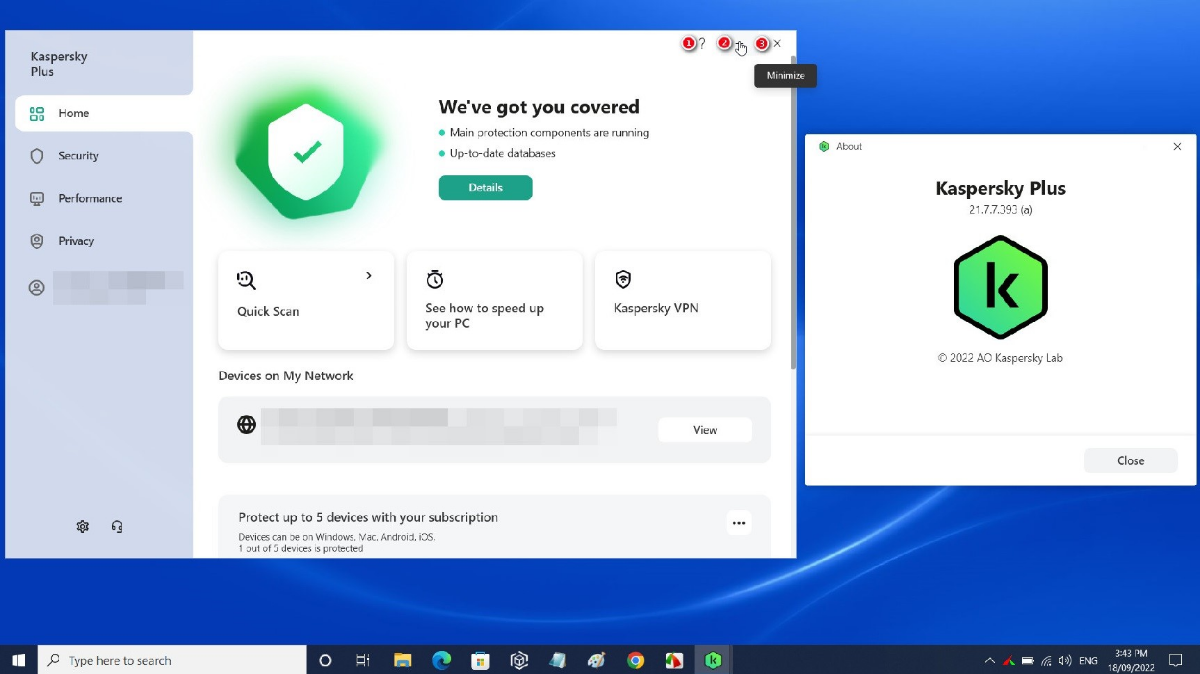Image resolution: width=1200 pixels, height=674 pixels.
Task: Click the Performance monitor icon
Action: (x=37, y=199)
